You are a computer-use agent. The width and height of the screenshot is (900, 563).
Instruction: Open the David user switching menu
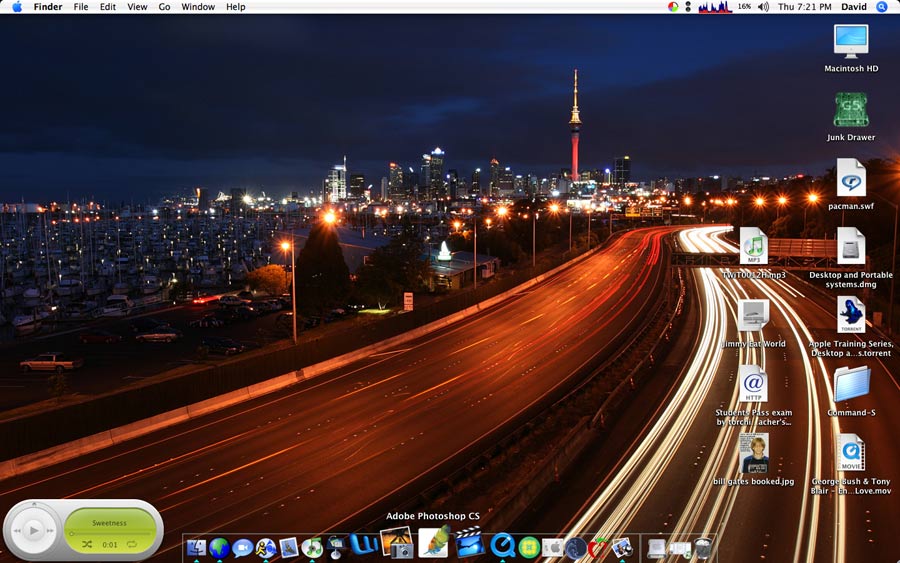click(x=853, y=7)
